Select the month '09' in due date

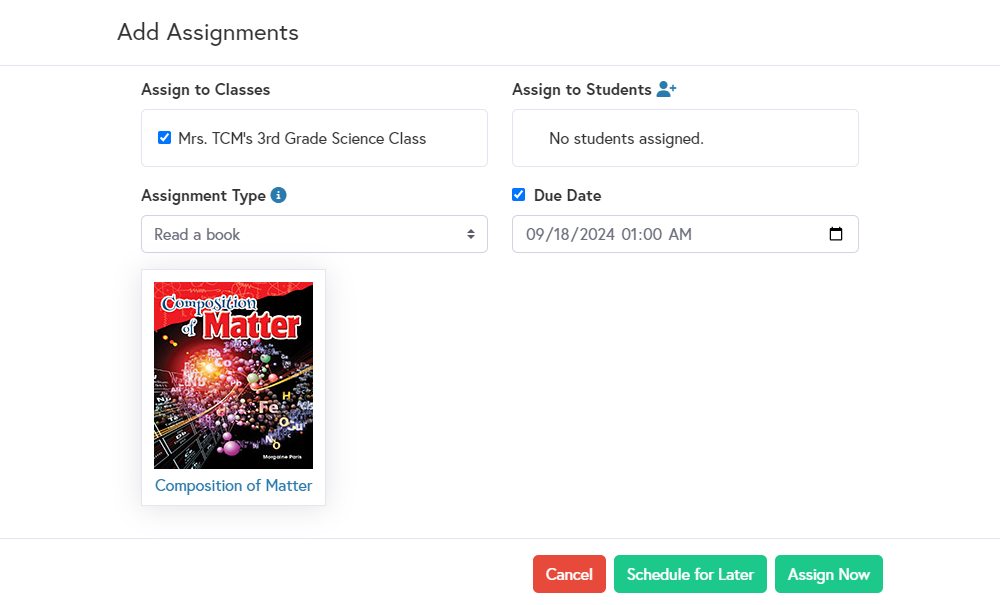pos(536,235)
